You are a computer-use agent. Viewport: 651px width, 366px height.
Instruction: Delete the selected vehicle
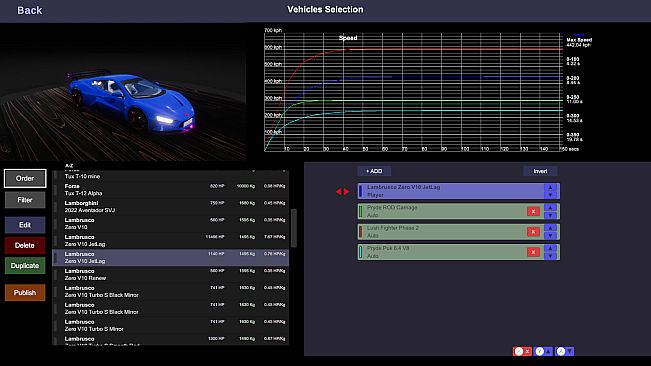(x=25, y=245)
